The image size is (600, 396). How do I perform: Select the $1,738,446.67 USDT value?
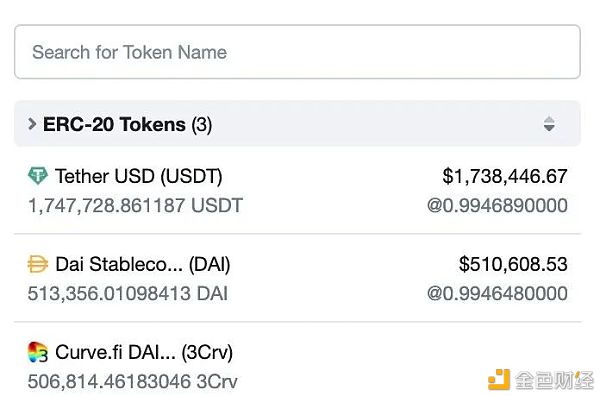pos(505,176)
